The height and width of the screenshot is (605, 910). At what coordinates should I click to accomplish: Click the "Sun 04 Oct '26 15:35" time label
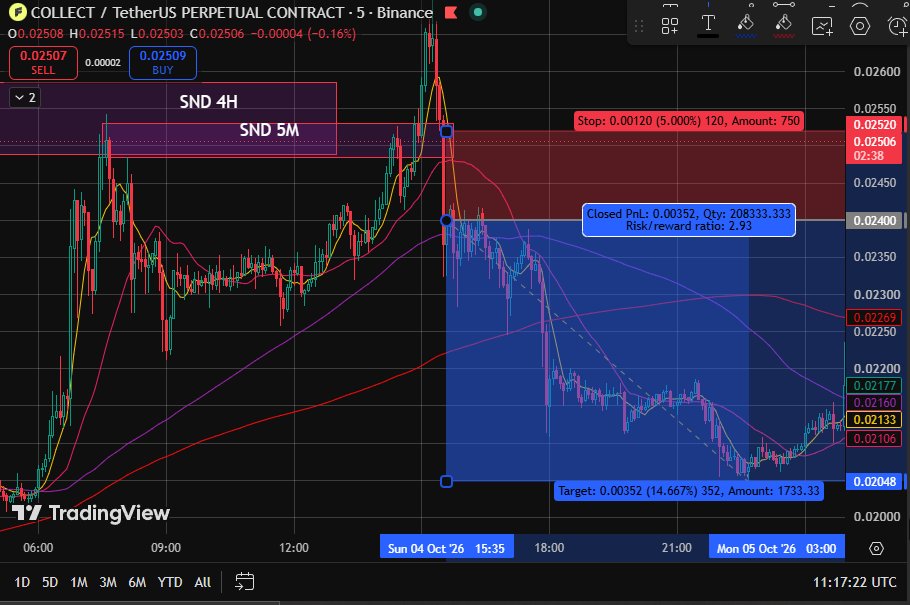446,548
